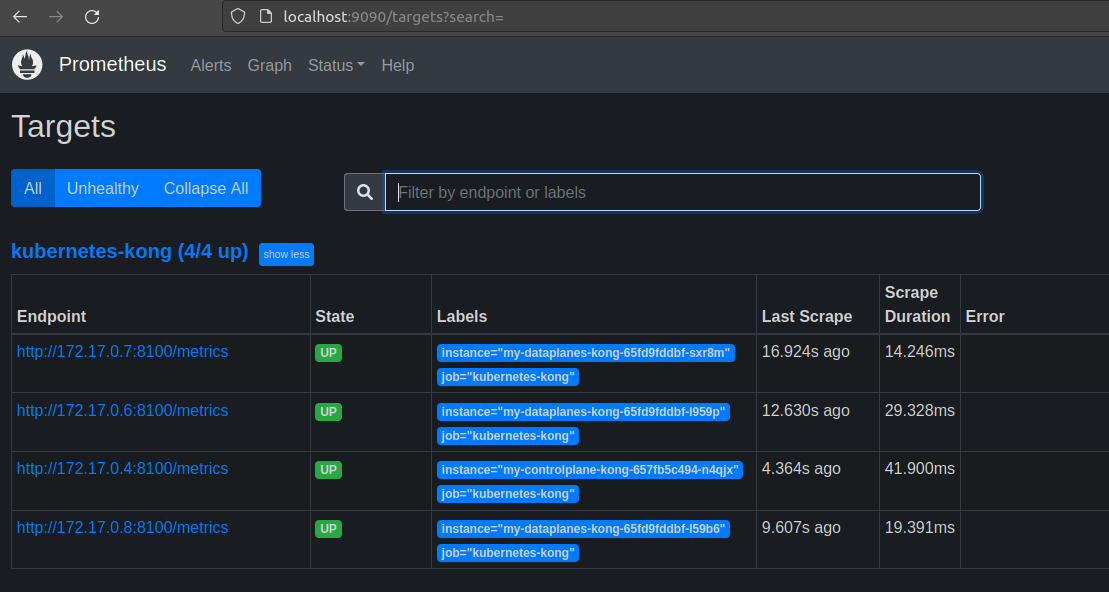Select the All targets filter
The width and height of the screenshot is (1109, 592).
33,188
